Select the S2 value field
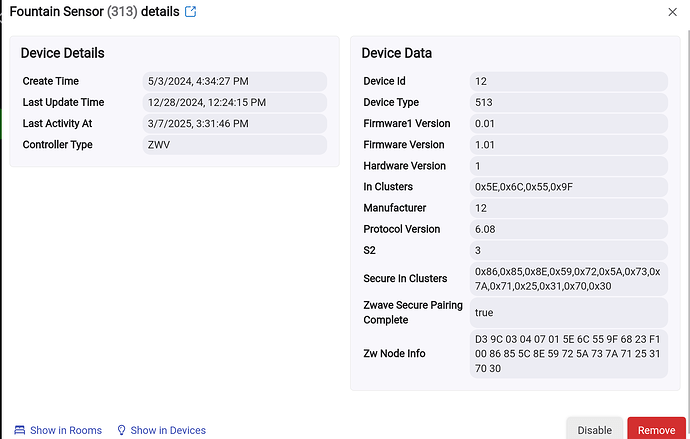690x439 pixels. [x=568, y=250]
